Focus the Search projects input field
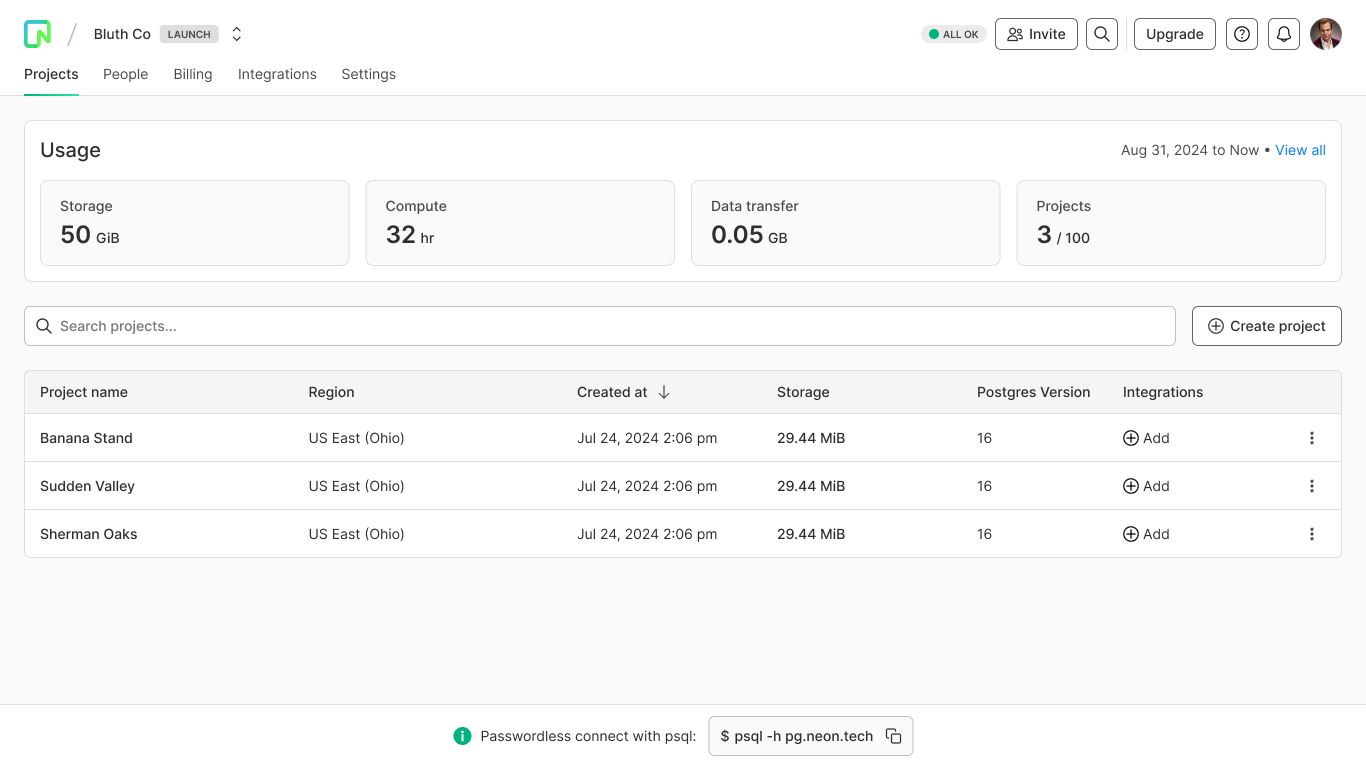1366x768 pixels. [x=600, y=326]
